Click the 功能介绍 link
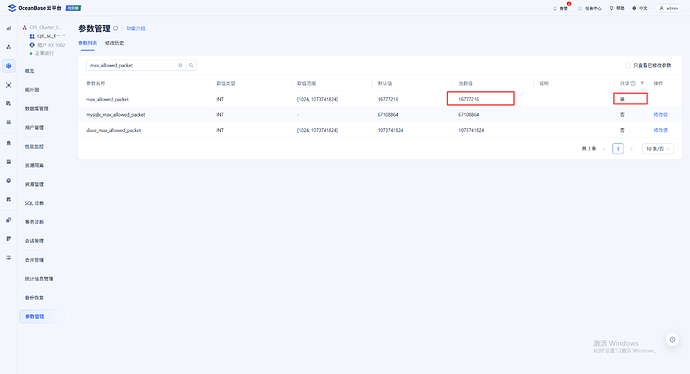Viewport: 690px width, 374px height. [x=136, y=28]
